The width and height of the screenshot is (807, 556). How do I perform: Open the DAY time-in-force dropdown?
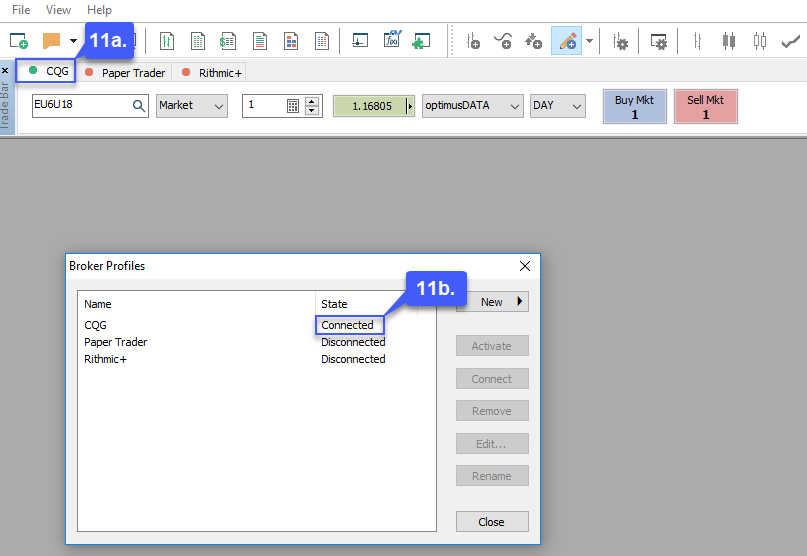[x=558, y=106]
